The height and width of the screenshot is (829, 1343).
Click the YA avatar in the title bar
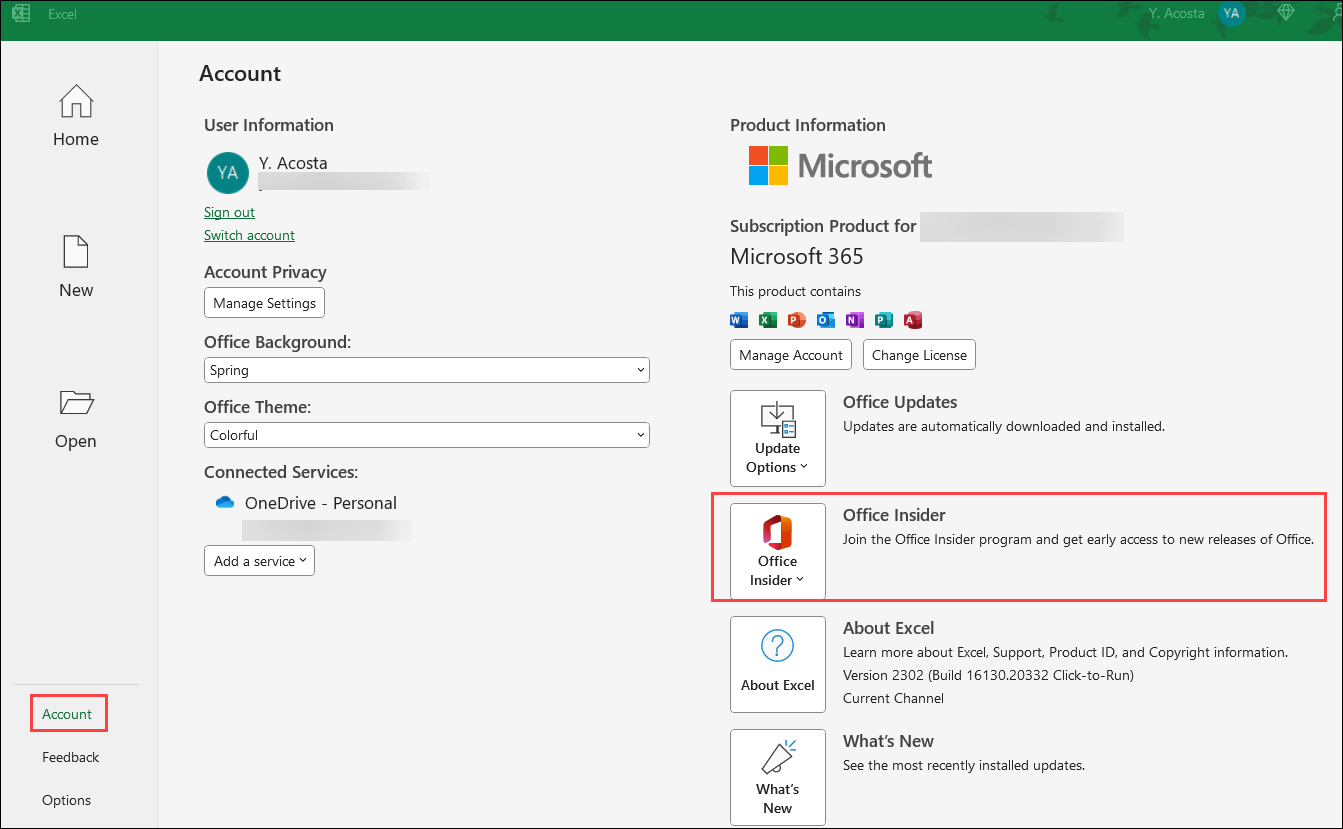point(1231,13)
